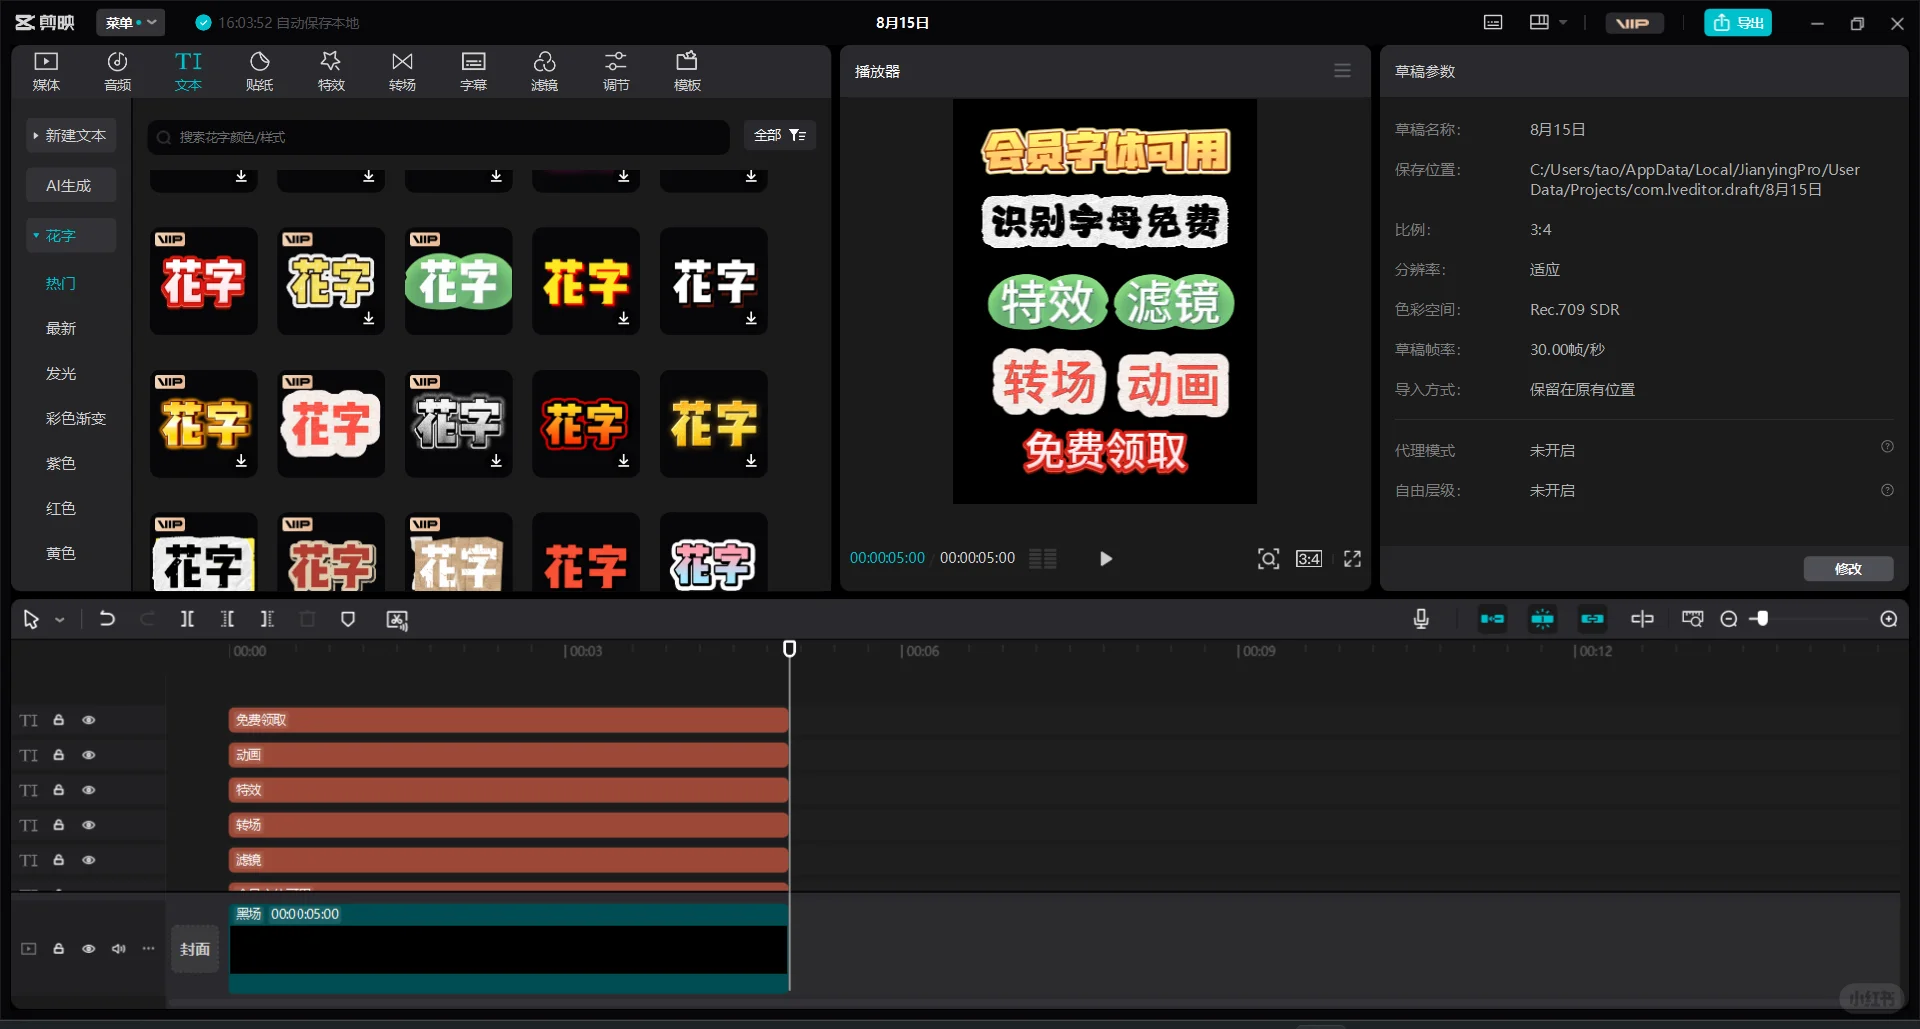
Task: Click the playhead marker on the timeline ruler
Action: [789, 649]
